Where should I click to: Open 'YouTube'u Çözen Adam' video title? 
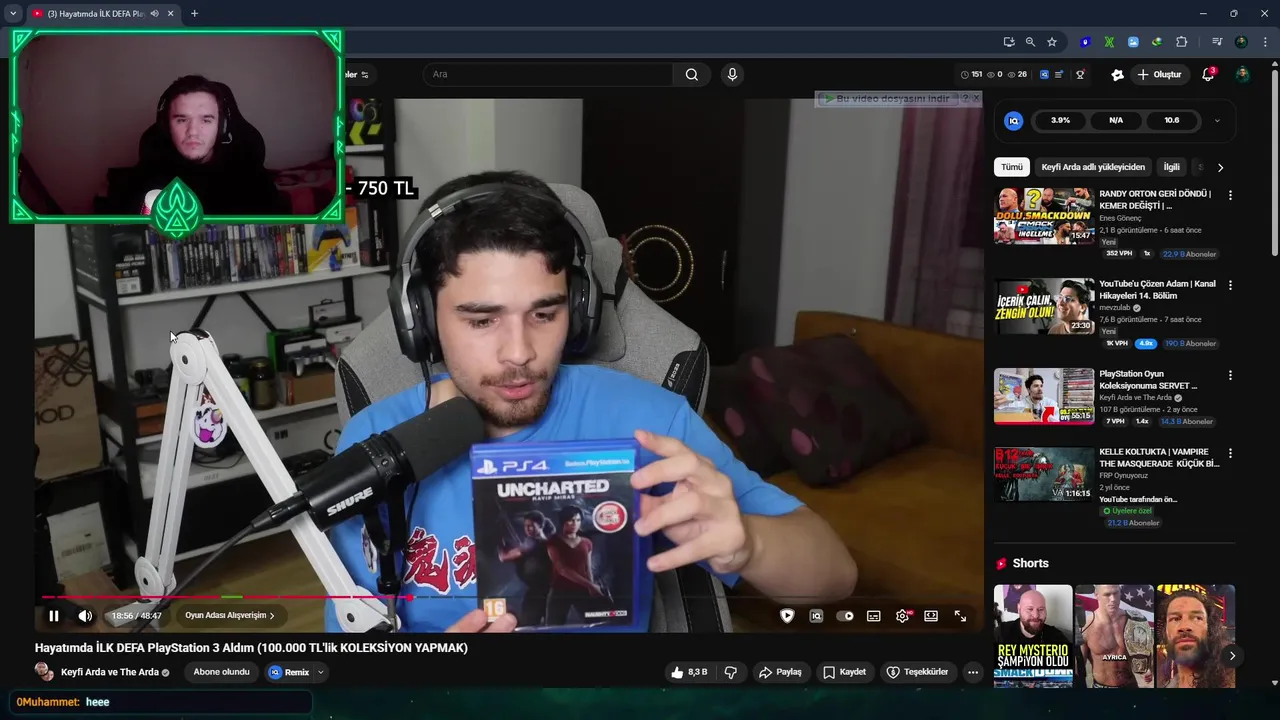coord(1157,289)
